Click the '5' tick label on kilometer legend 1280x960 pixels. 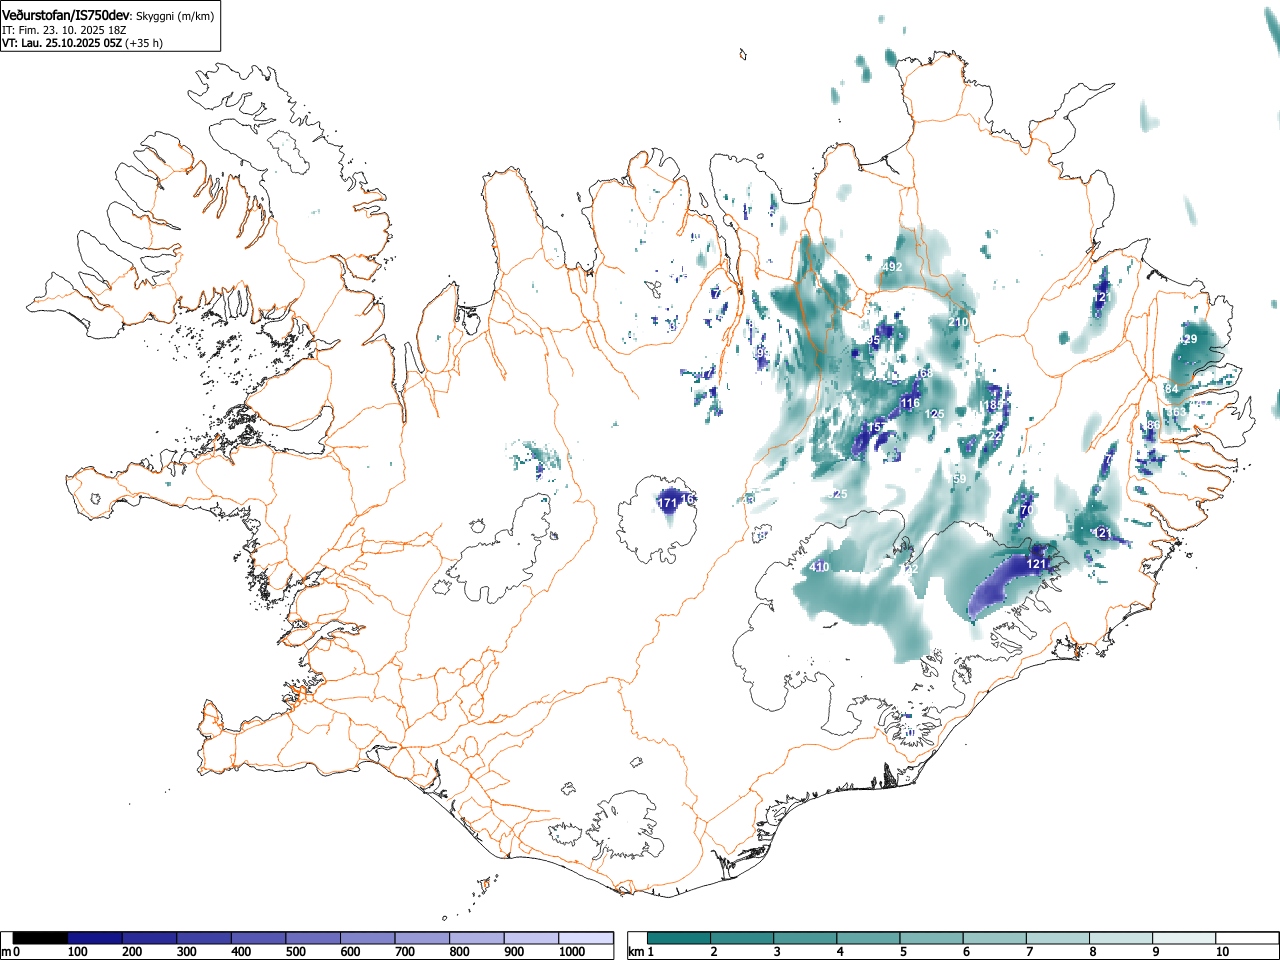[903, 952]
